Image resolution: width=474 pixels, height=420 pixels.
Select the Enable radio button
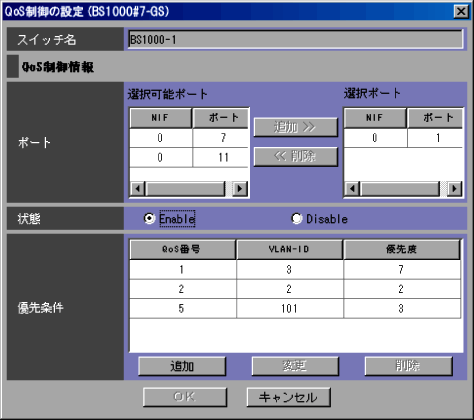click(x=149, y=219)
